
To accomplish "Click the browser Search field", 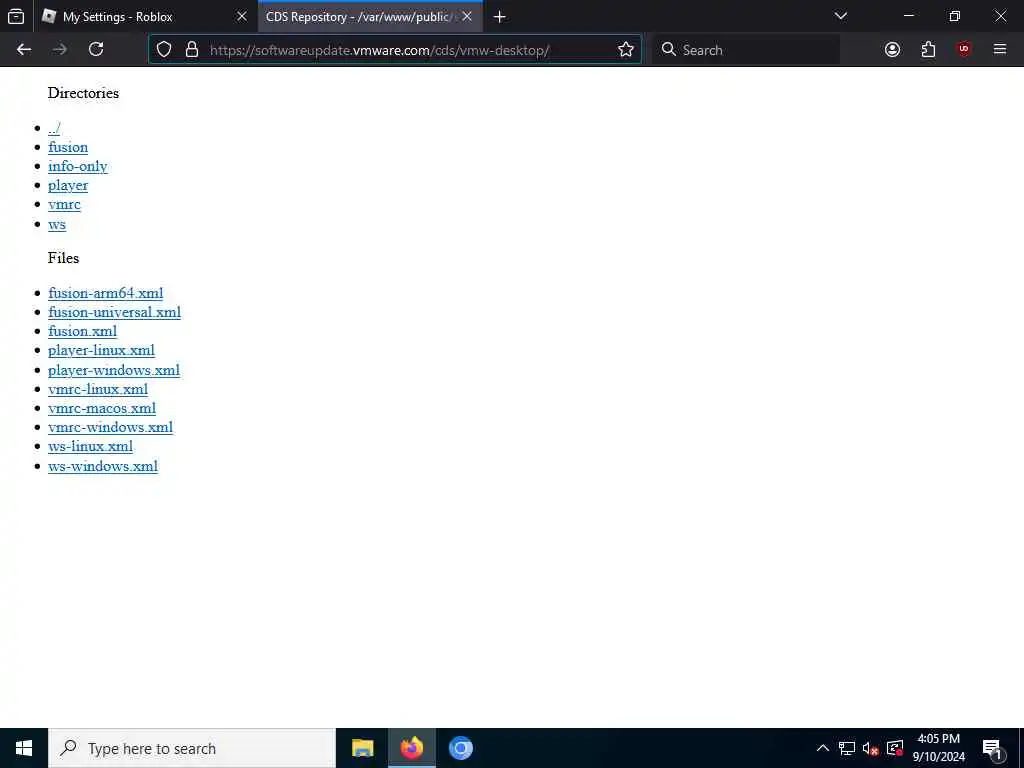I will point(746,50).
